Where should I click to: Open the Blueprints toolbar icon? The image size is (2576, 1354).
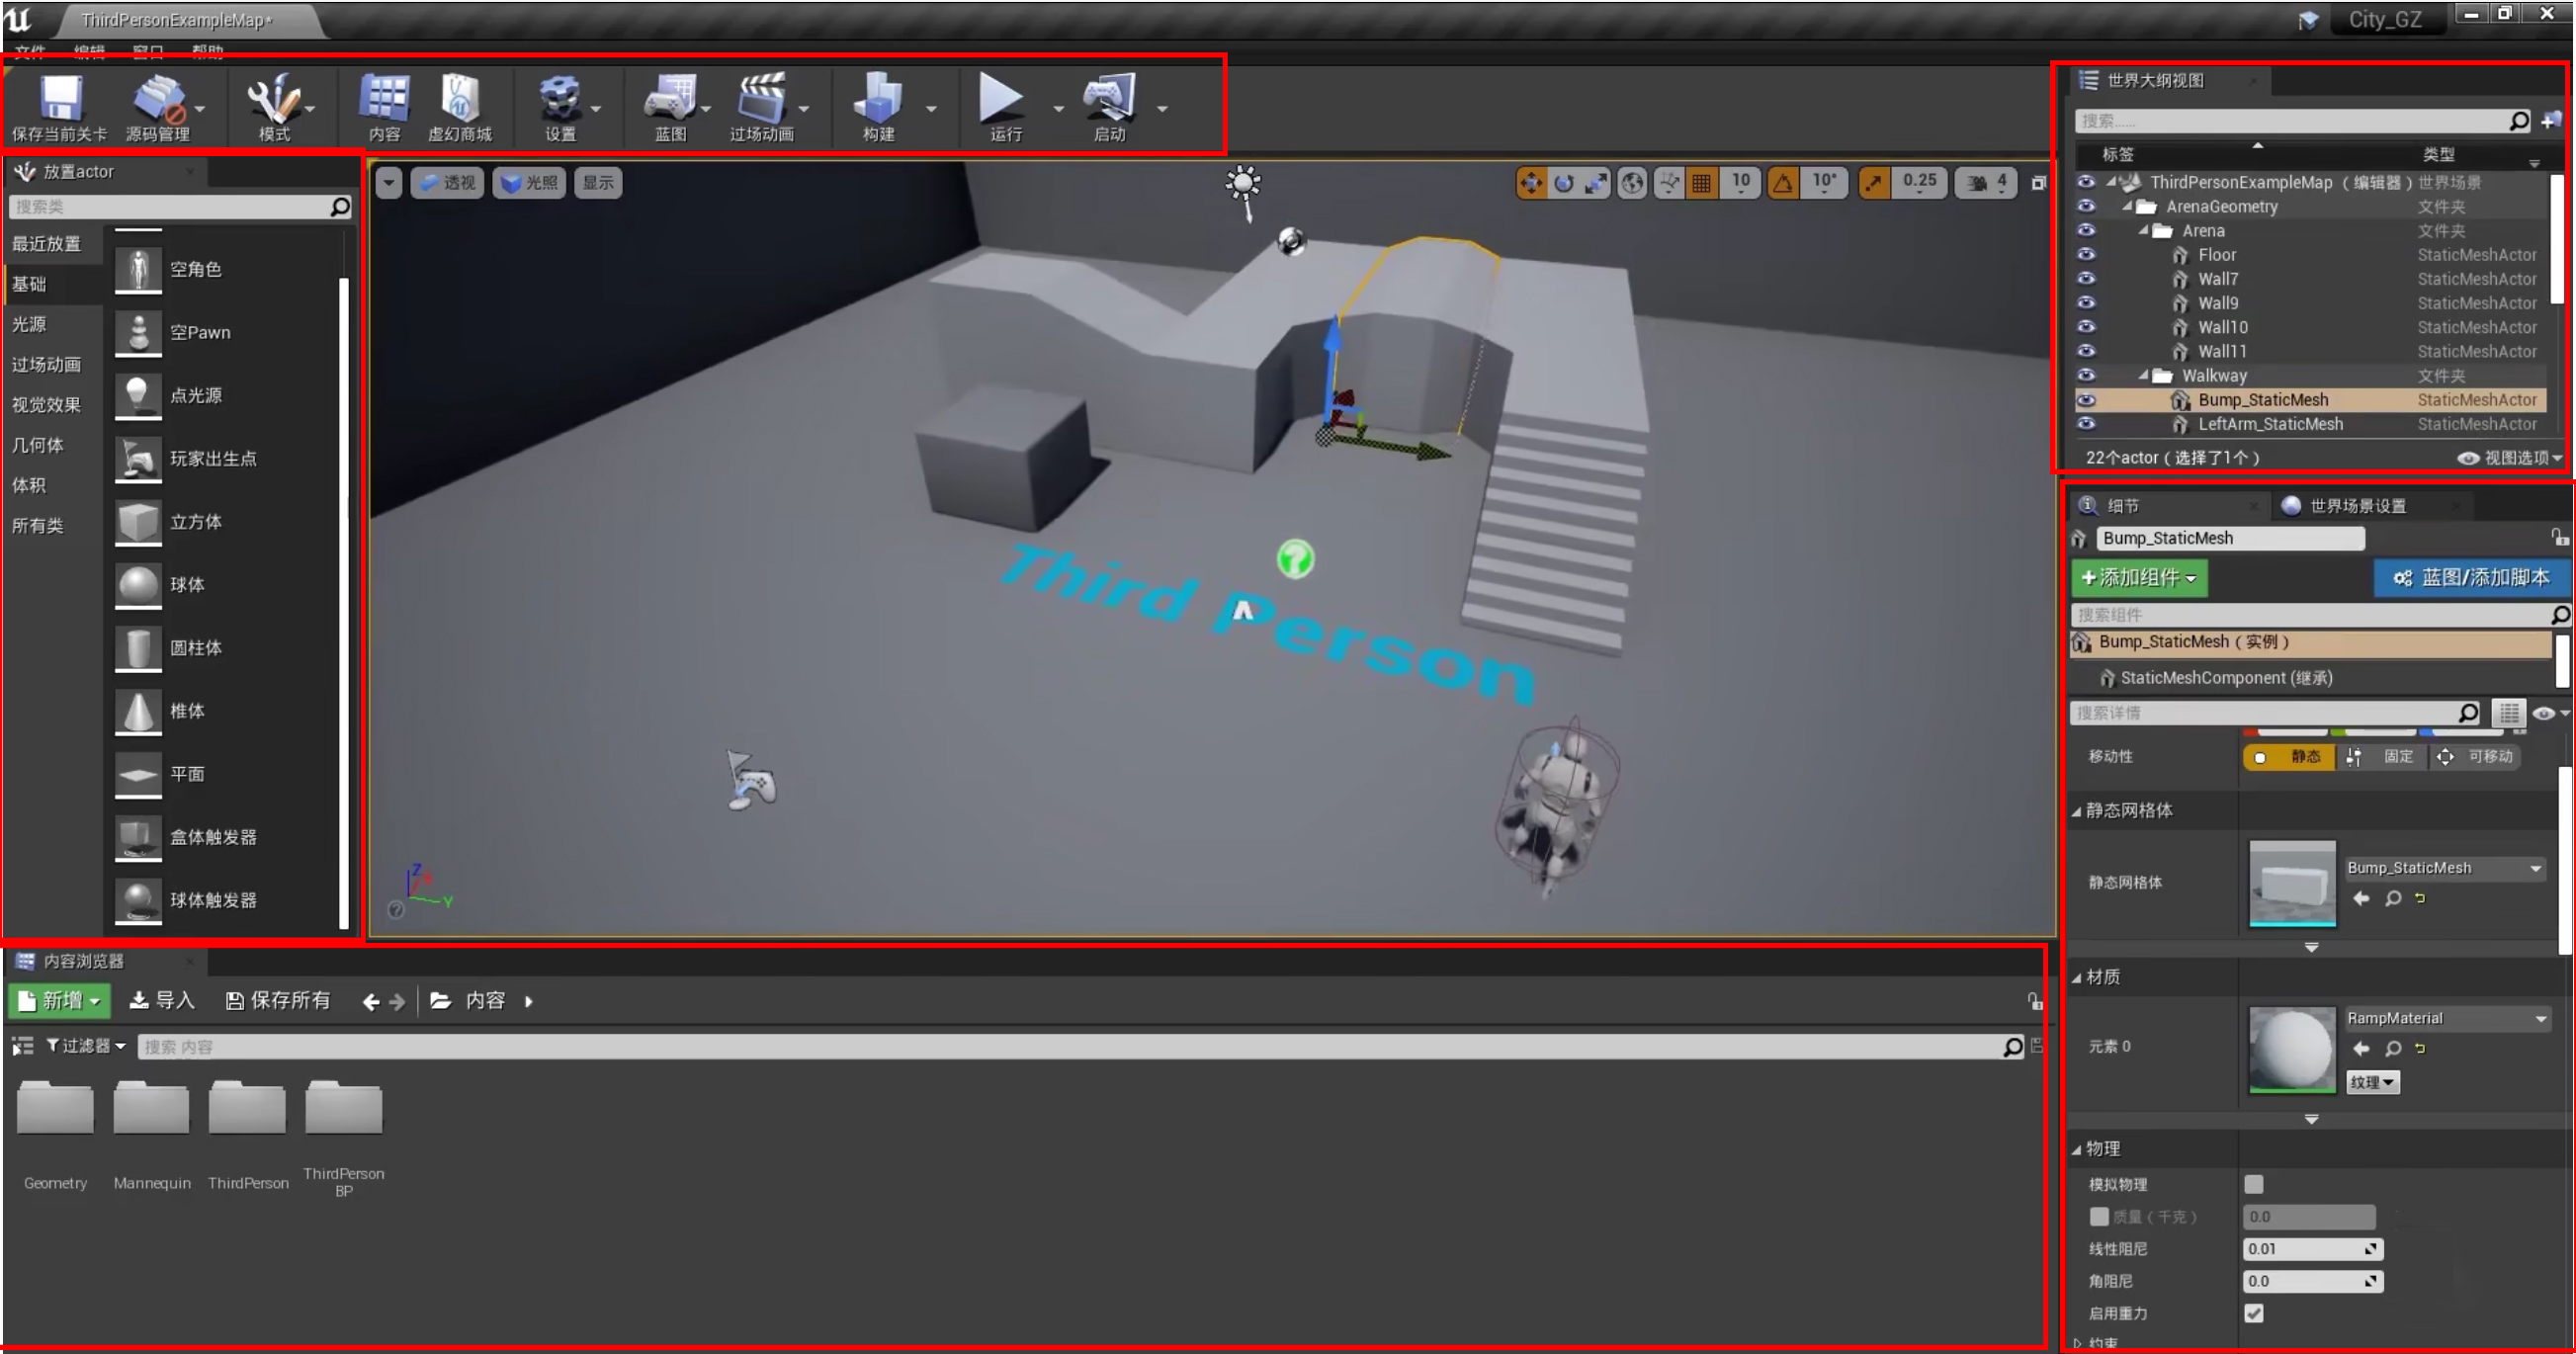click(669, 100)
